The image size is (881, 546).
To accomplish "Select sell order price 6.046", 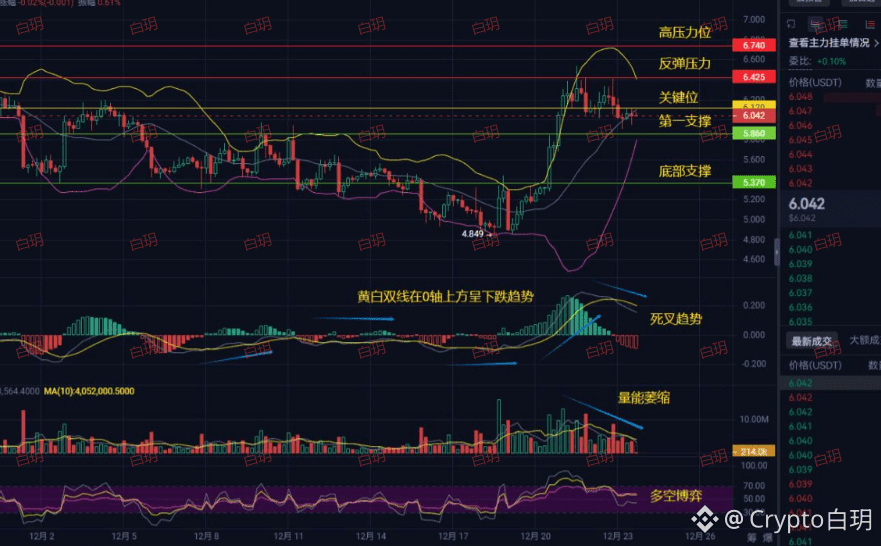I will 800,125.
